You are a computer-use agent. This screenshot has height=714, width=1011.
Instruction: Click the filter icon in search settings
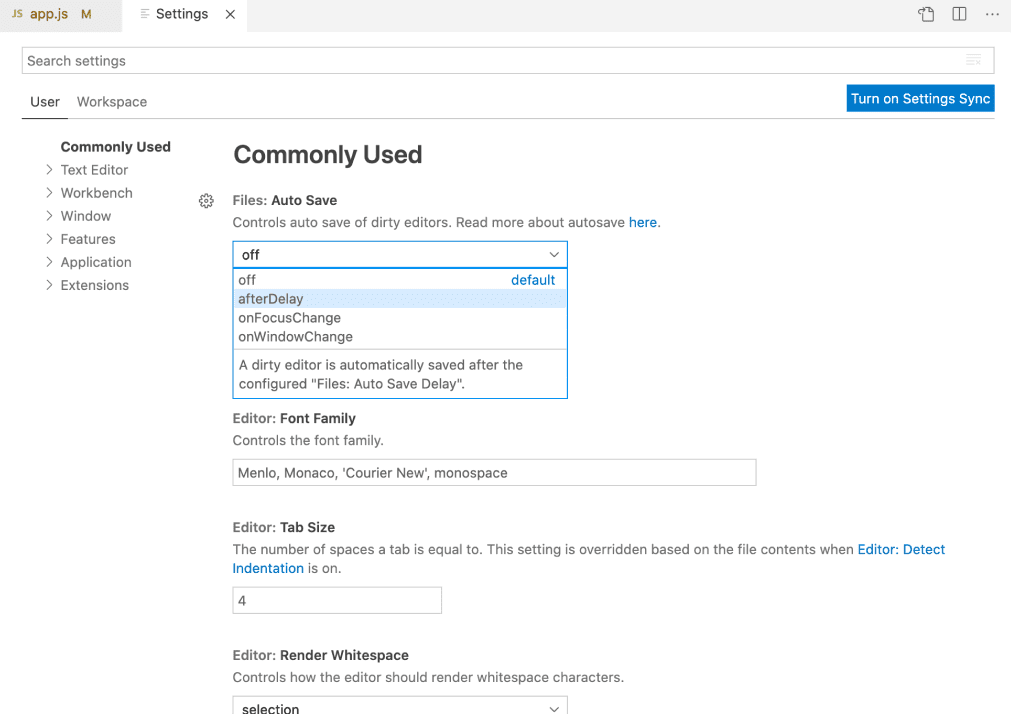[973, 61]
